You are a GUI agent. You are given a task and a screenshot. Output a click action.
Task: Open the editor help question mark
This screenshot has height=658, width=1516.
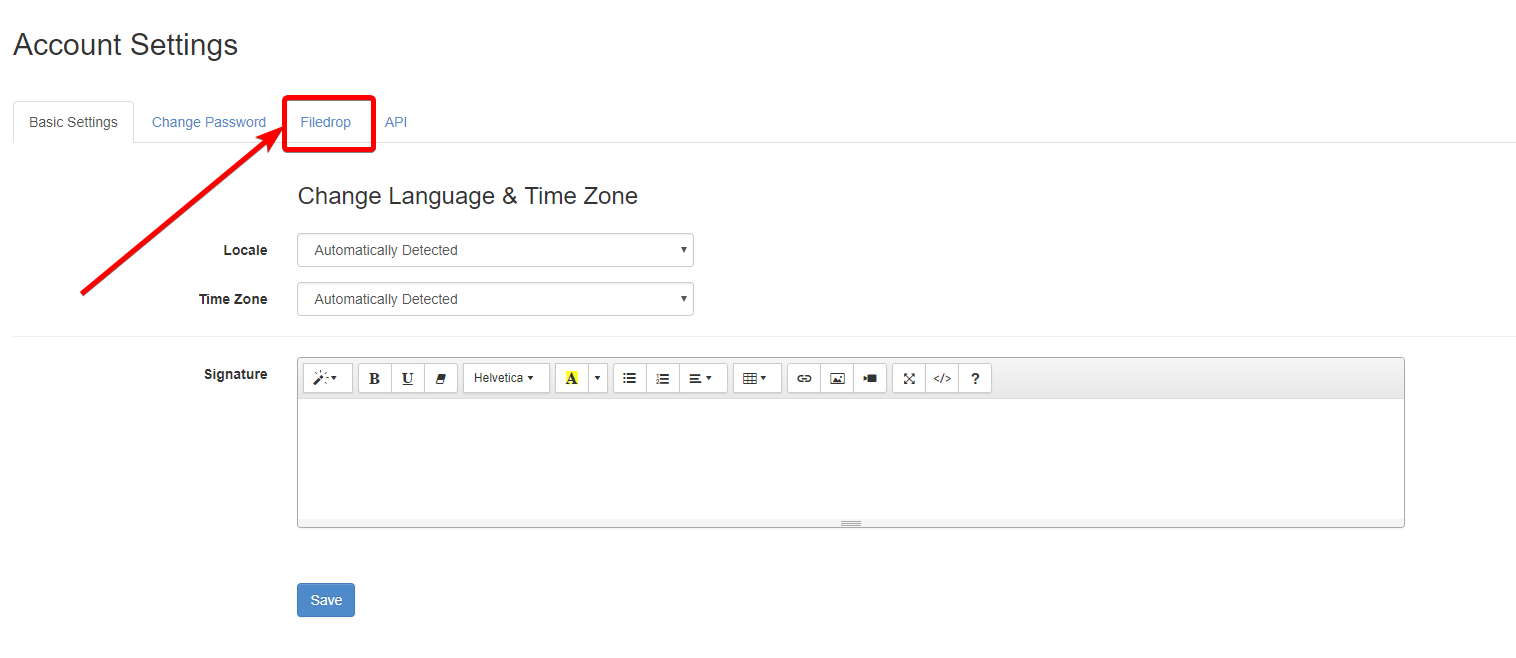tap(975, 378)
